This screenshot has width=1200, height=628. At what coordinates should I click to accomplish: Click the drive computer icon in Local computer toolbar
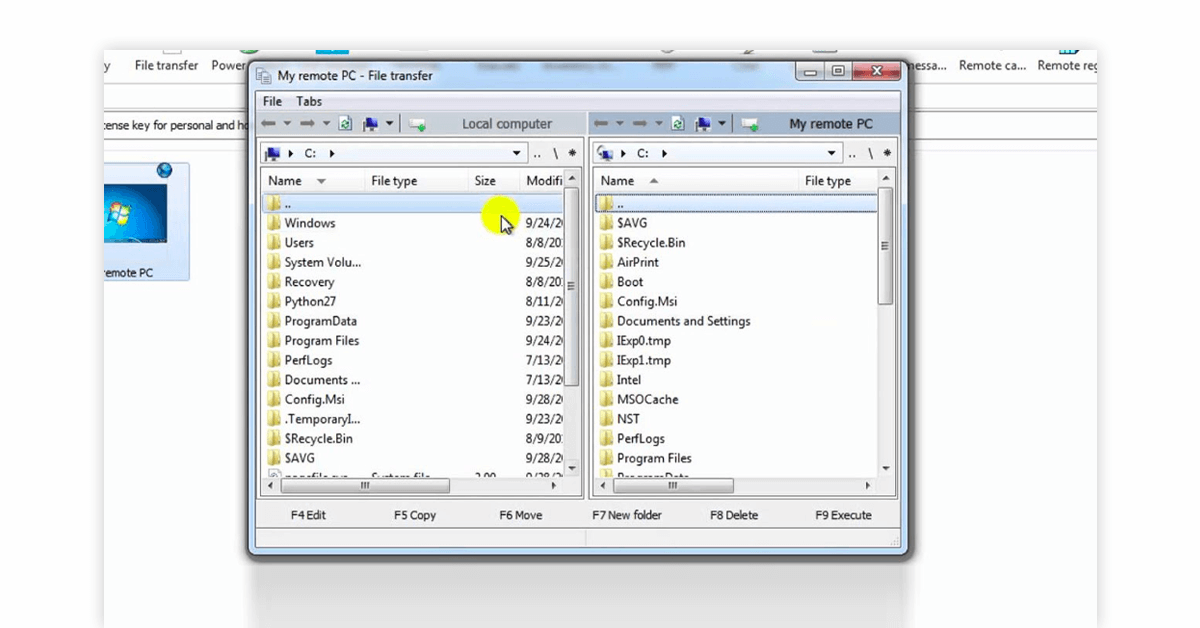coord(371,124)
